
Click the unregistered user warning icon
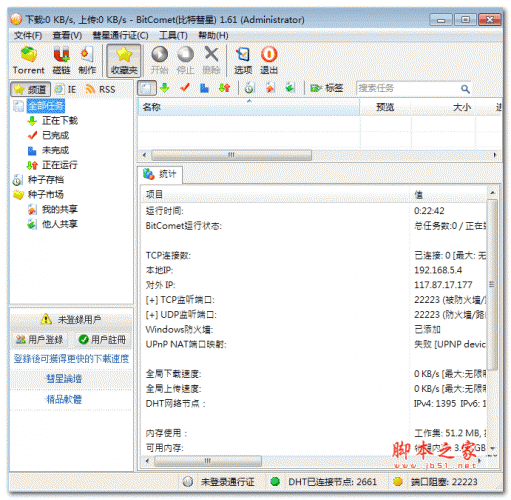click(x=46, y=319)
